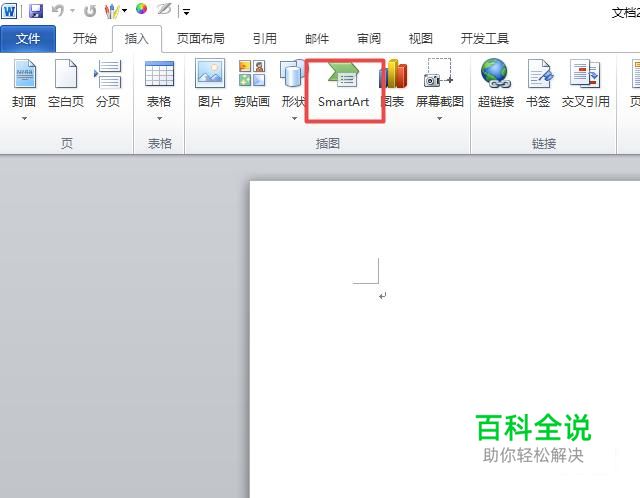
Task: Insert a blank page with 空白页
Action: [x=66, y=84]
